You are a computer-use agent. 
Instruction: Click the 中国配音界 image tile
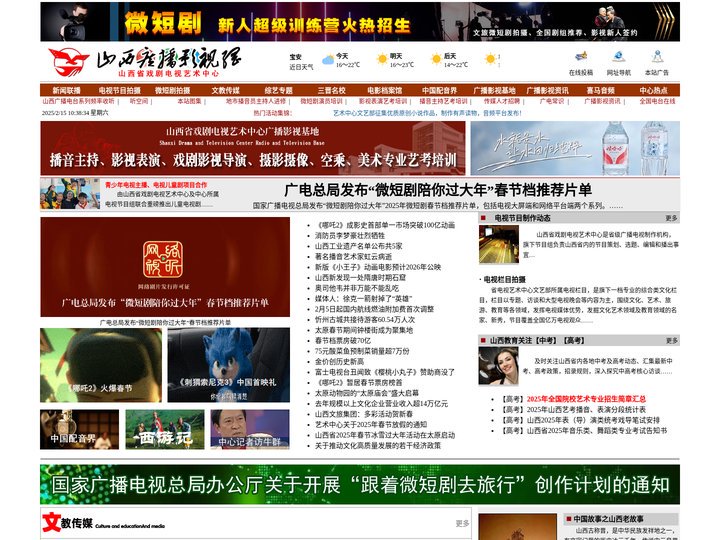point(79,429)
